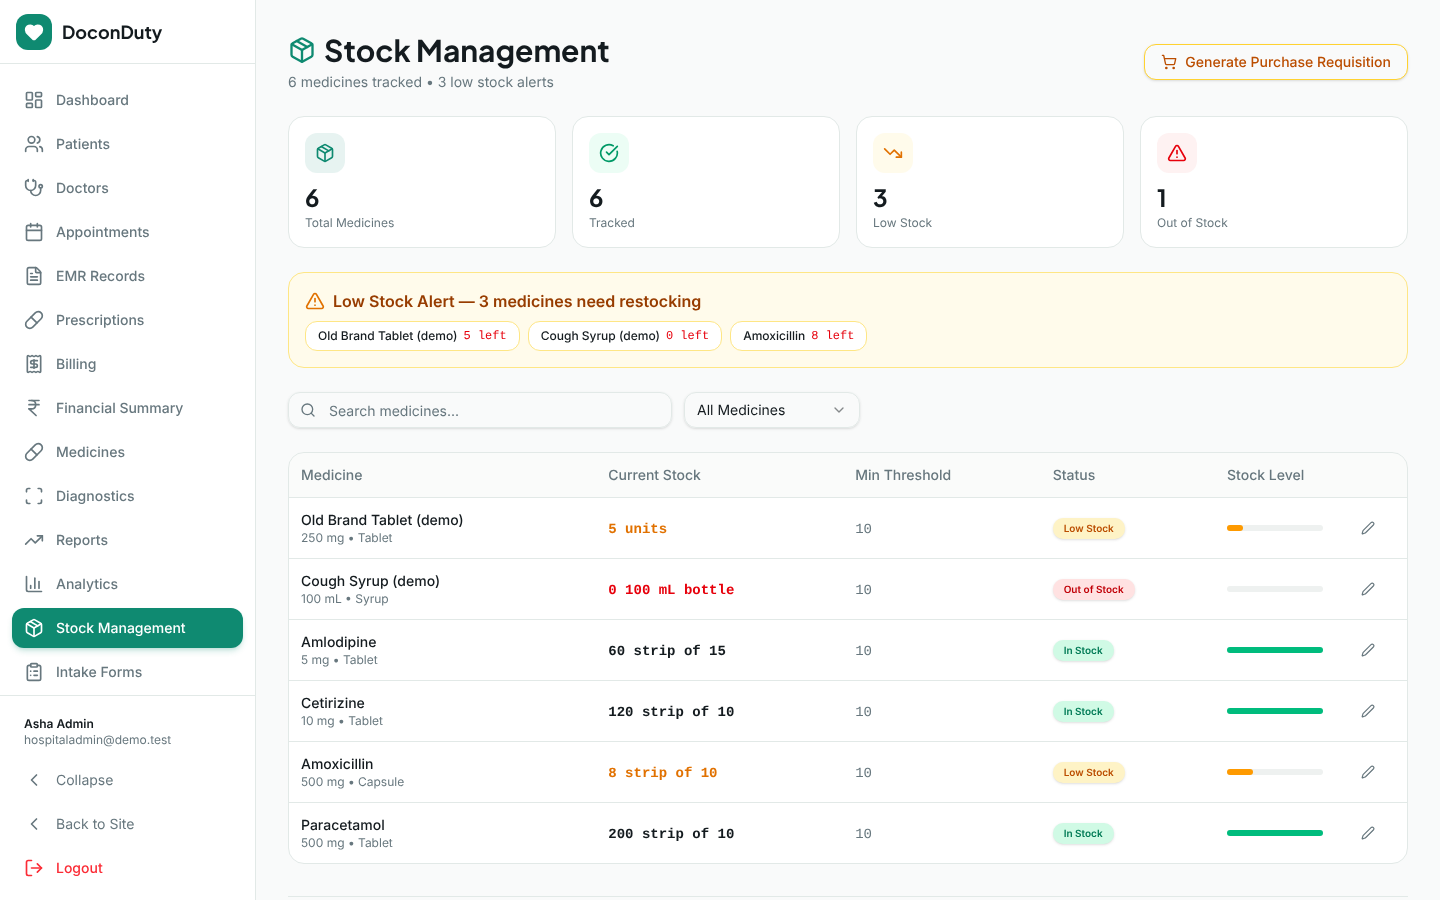
Task: Click the Medicines pill icon in sidebar
Action: tap(34, 452)
